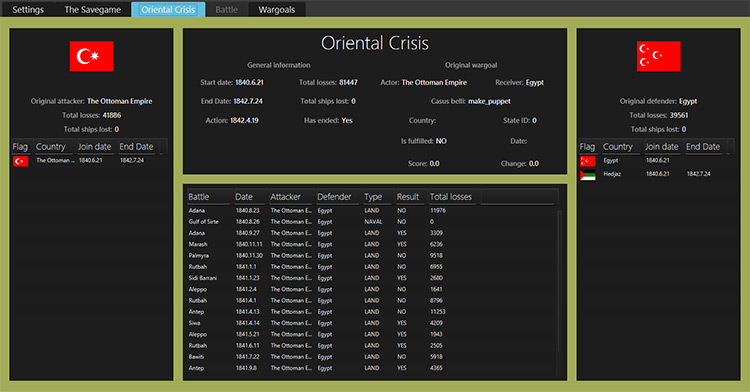750x392 pixels.
Task: Sort battles by Battle name header
Action: point(209,197)
